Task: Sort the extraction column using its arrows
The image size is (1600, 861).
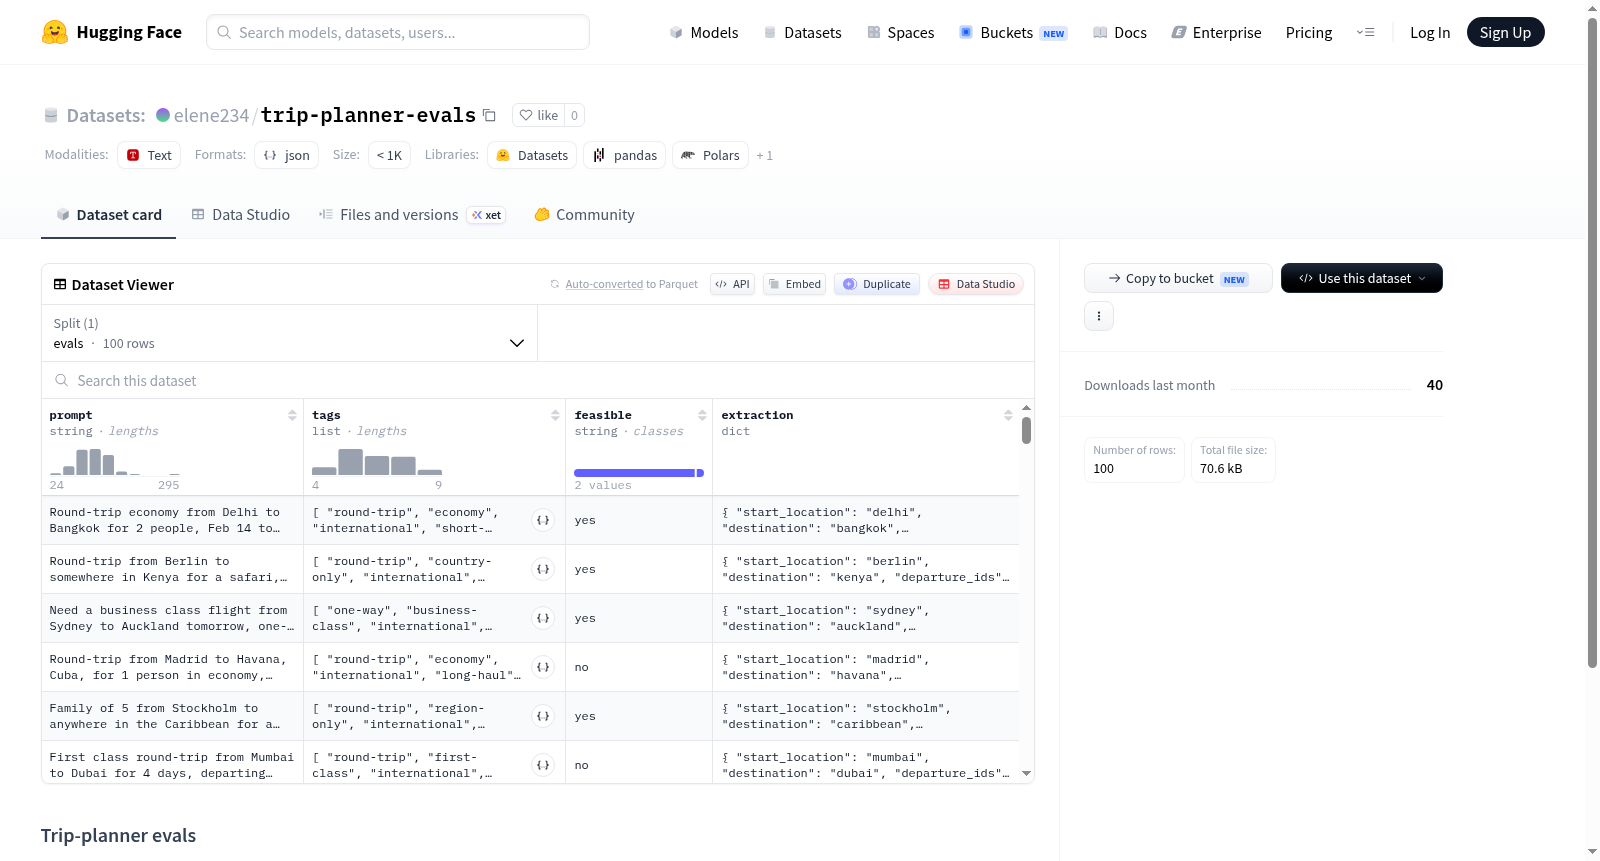Action: click(1008, 415)
